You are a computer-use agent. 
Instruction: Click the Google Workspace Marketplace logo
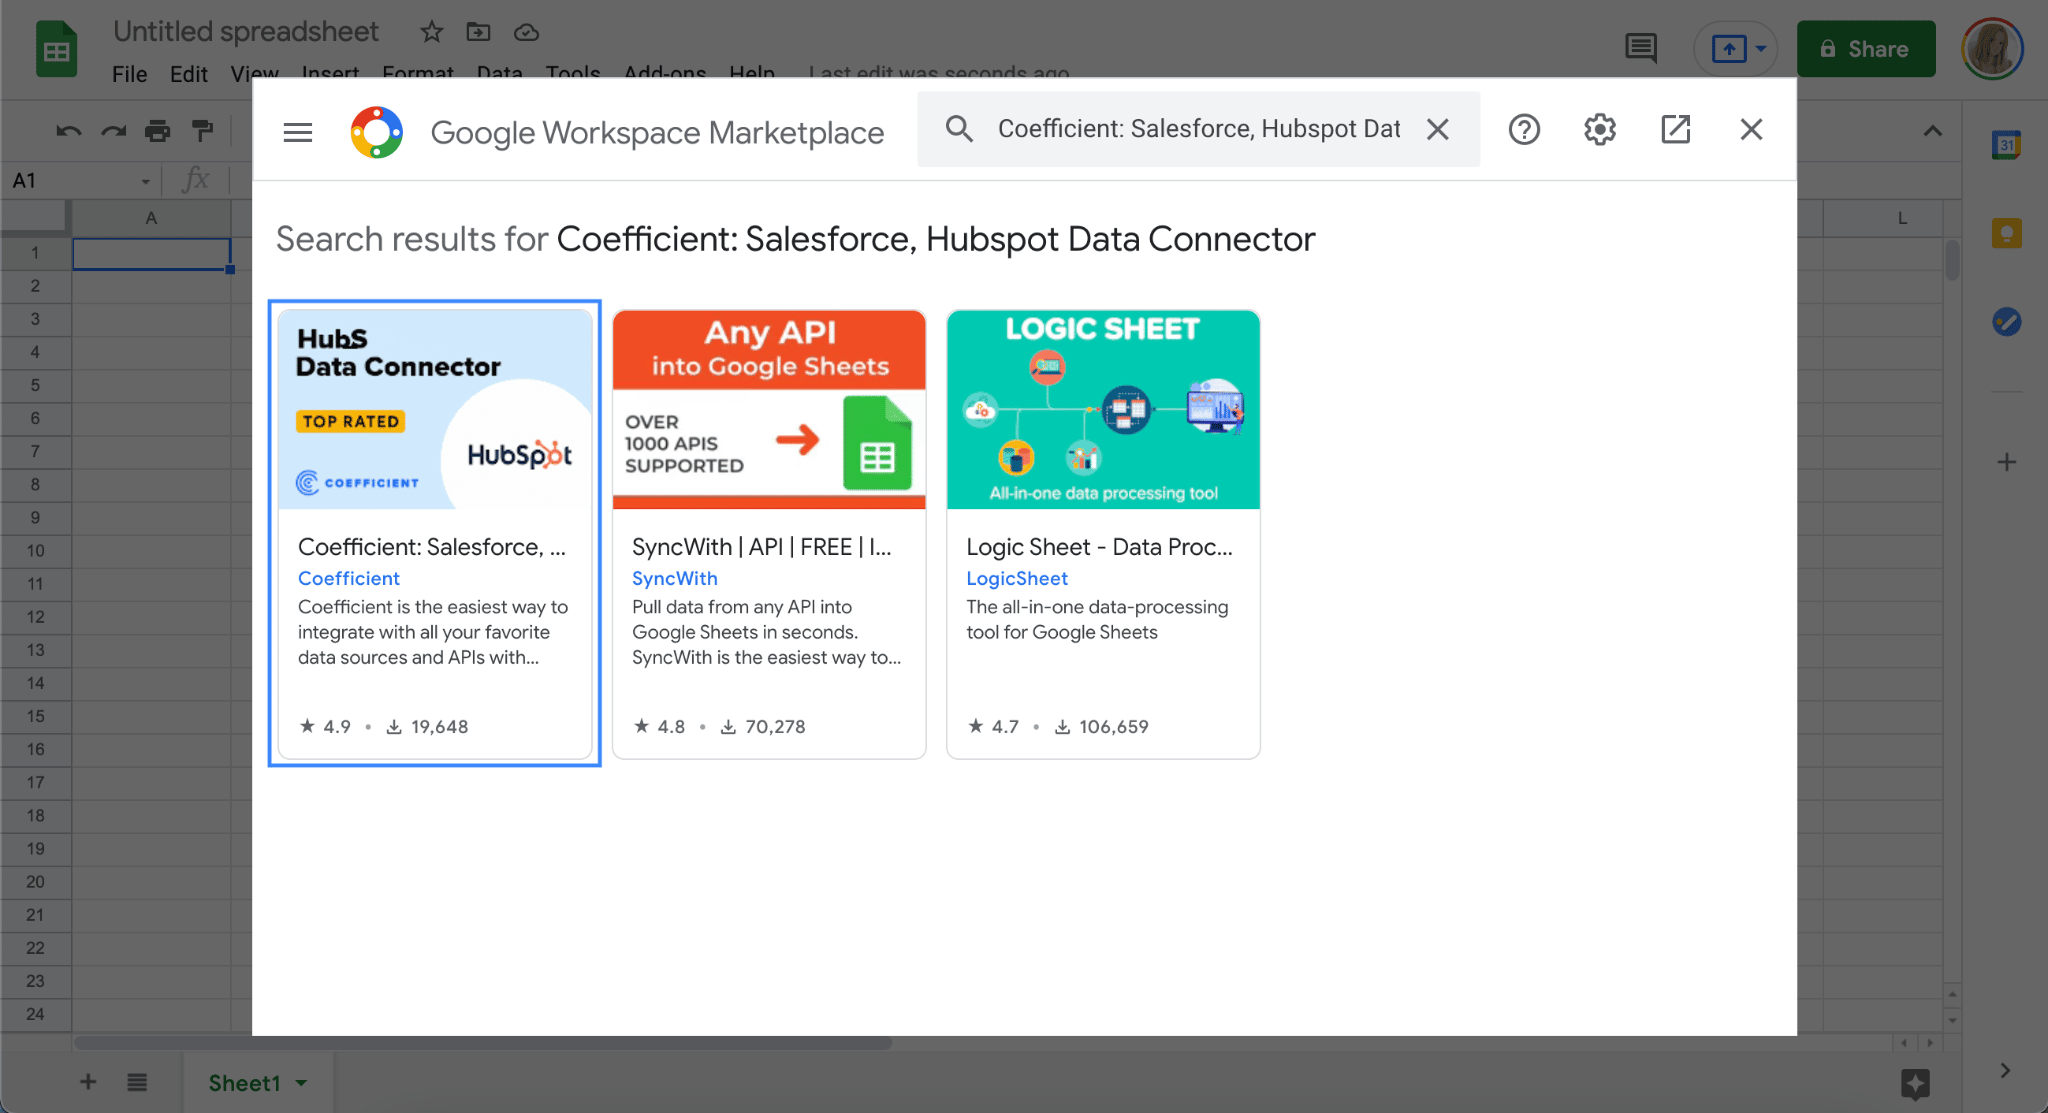[x=377, y=132]
